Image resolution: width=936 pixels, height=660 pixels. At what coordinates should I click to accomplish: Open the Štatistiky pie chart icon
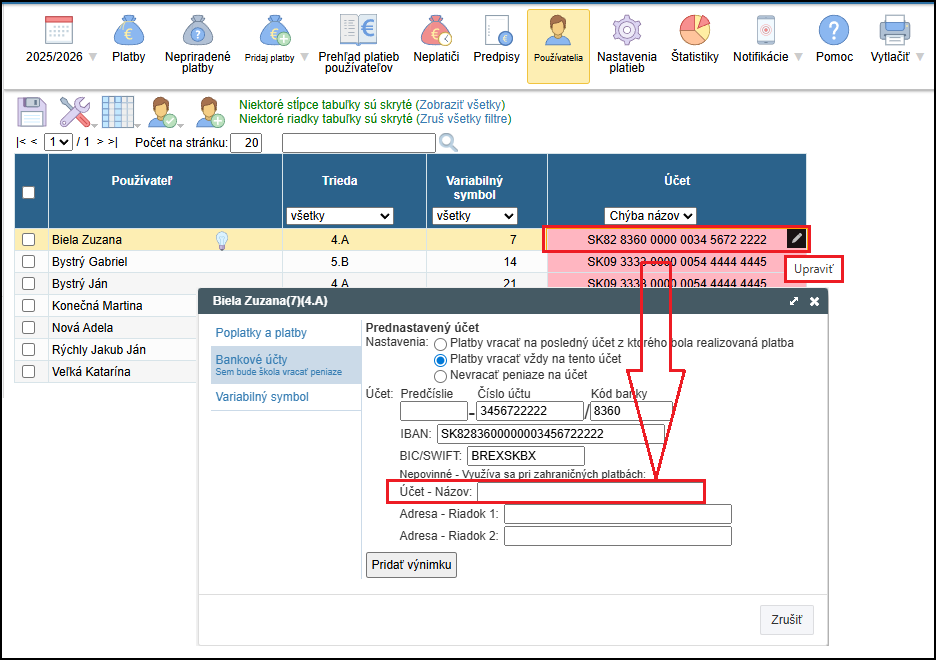click(x=694, y=32)
